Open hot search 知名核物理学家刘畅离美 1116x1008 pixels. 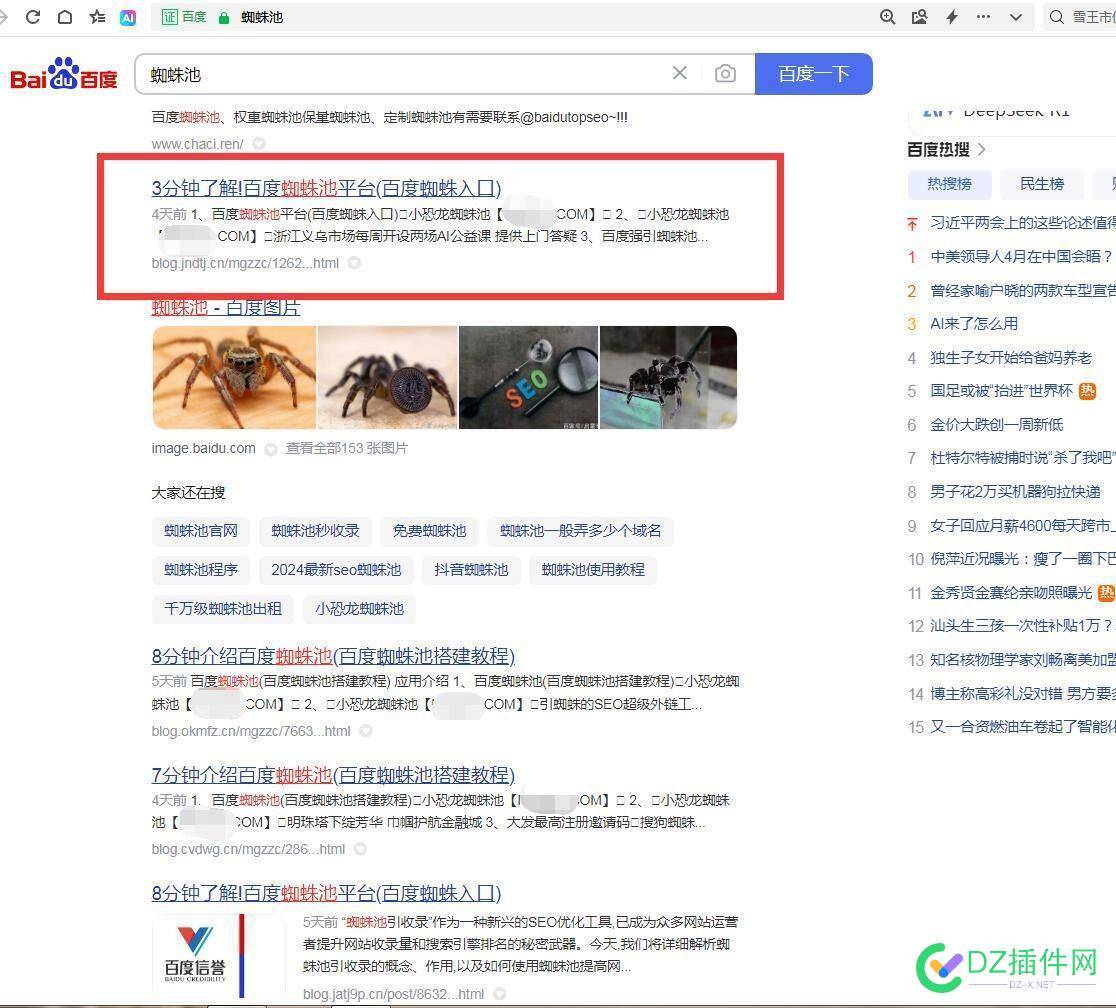tap(1023, 660)
